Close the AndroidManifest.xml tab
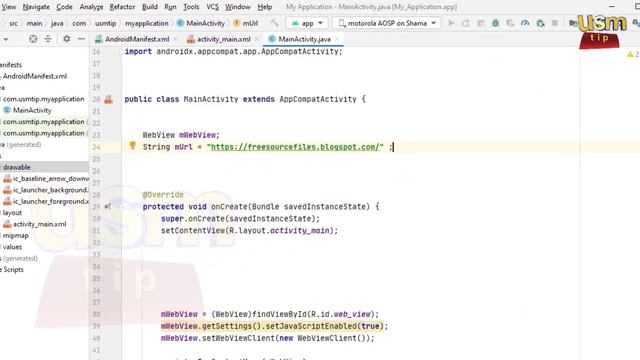 pyautogui.click(x=176, y=39)
